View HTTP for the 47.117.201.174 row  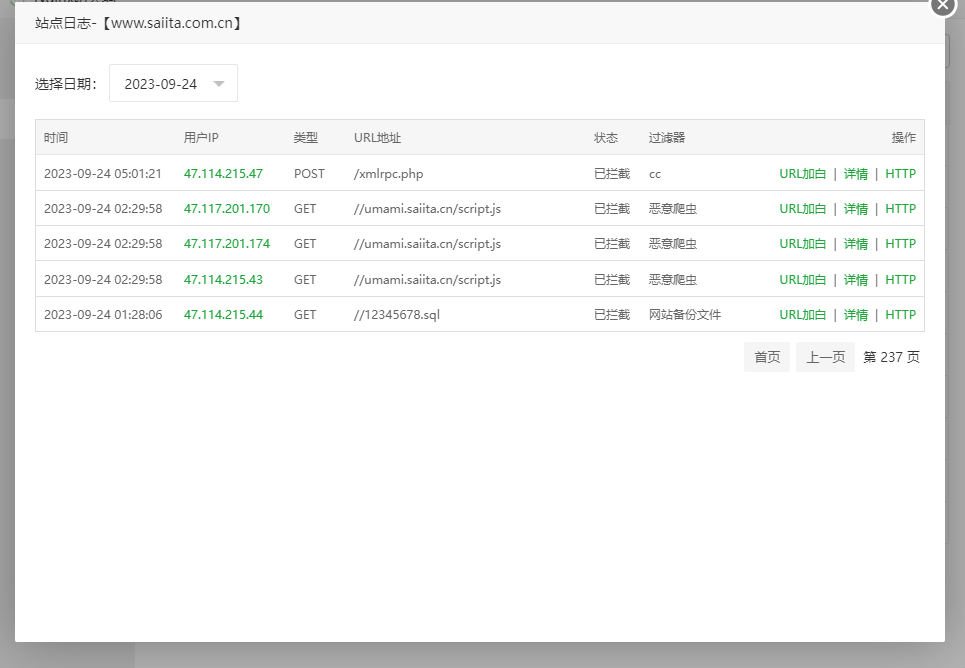click(x=900, y=244)
